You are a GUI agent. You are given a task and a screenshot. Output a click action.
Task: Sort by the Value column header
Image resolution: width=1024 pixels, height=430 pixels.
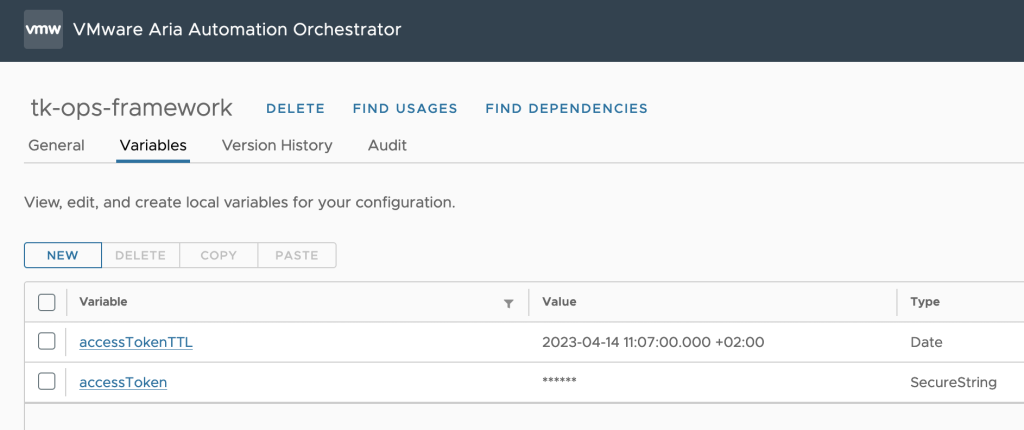click(x=559, y=302)
